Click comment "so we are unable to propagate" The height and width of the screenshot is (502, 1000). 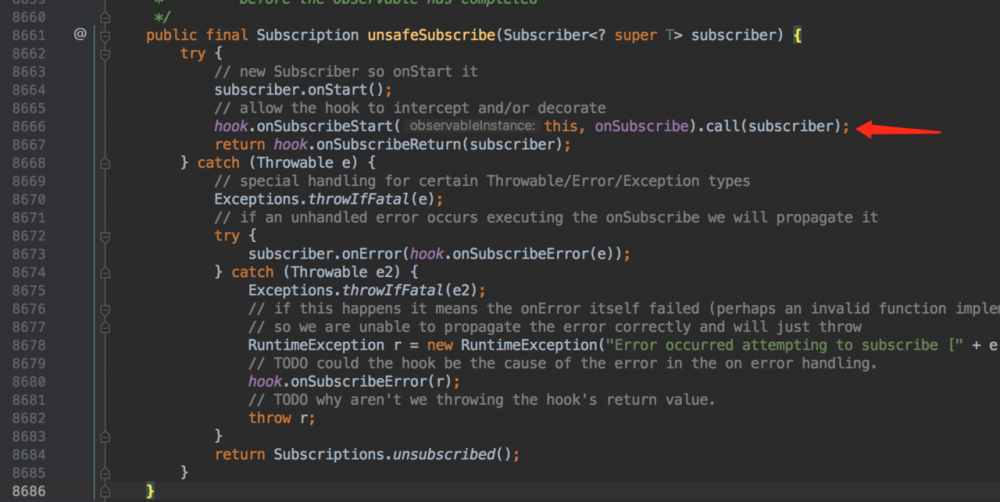pos(554,327)
